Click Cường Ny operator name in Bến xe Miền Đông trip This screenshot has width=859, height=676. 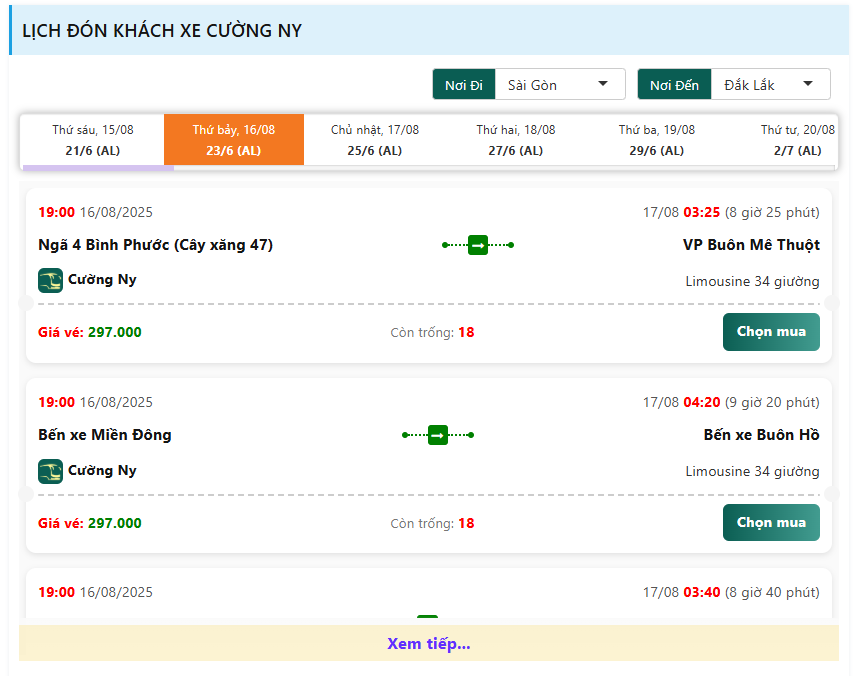102,471
